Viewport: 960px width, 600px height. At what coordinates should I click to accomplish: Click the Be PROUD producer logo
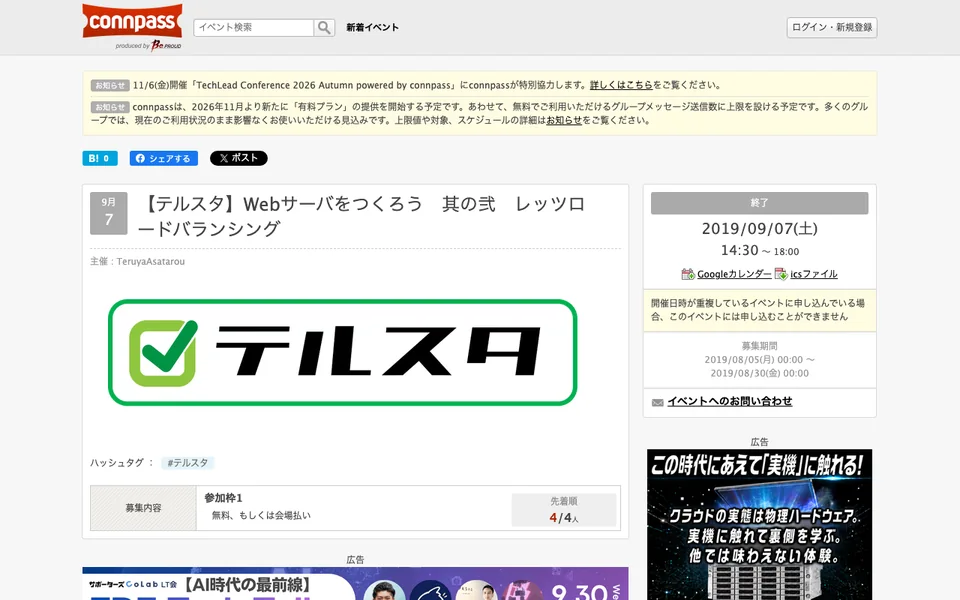(x=166, y=45)
